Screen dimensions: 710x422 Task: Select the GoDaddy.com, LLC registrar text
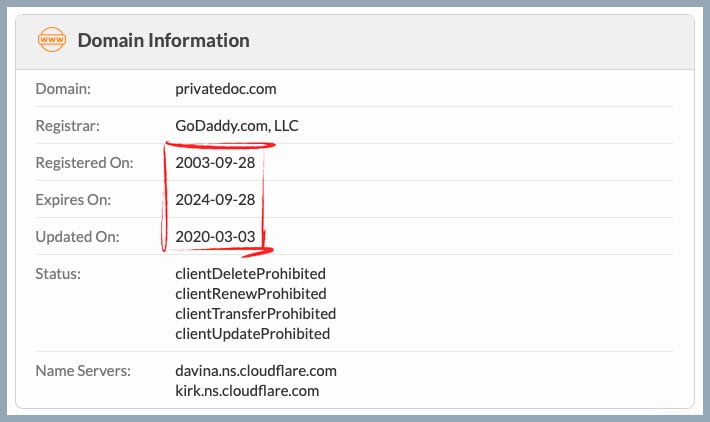pos(237,126)
